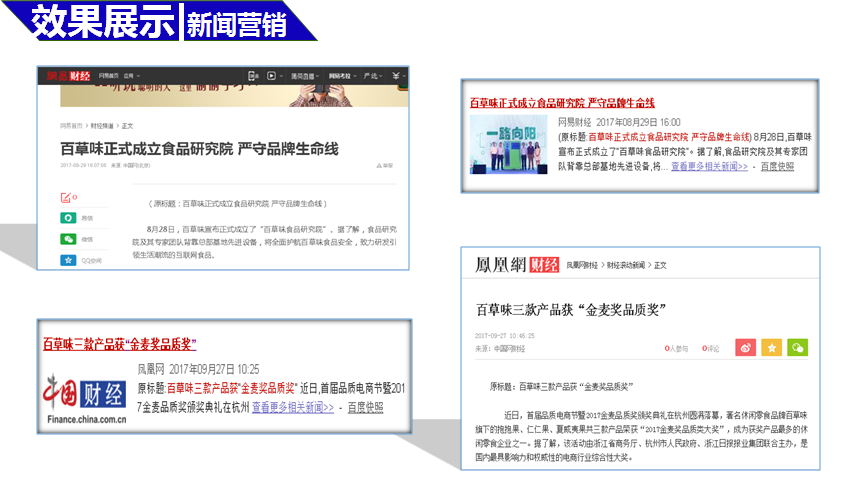
Task: Click the 凤凰网 timestamp 2017-09-27
Action: click(505, 336)
